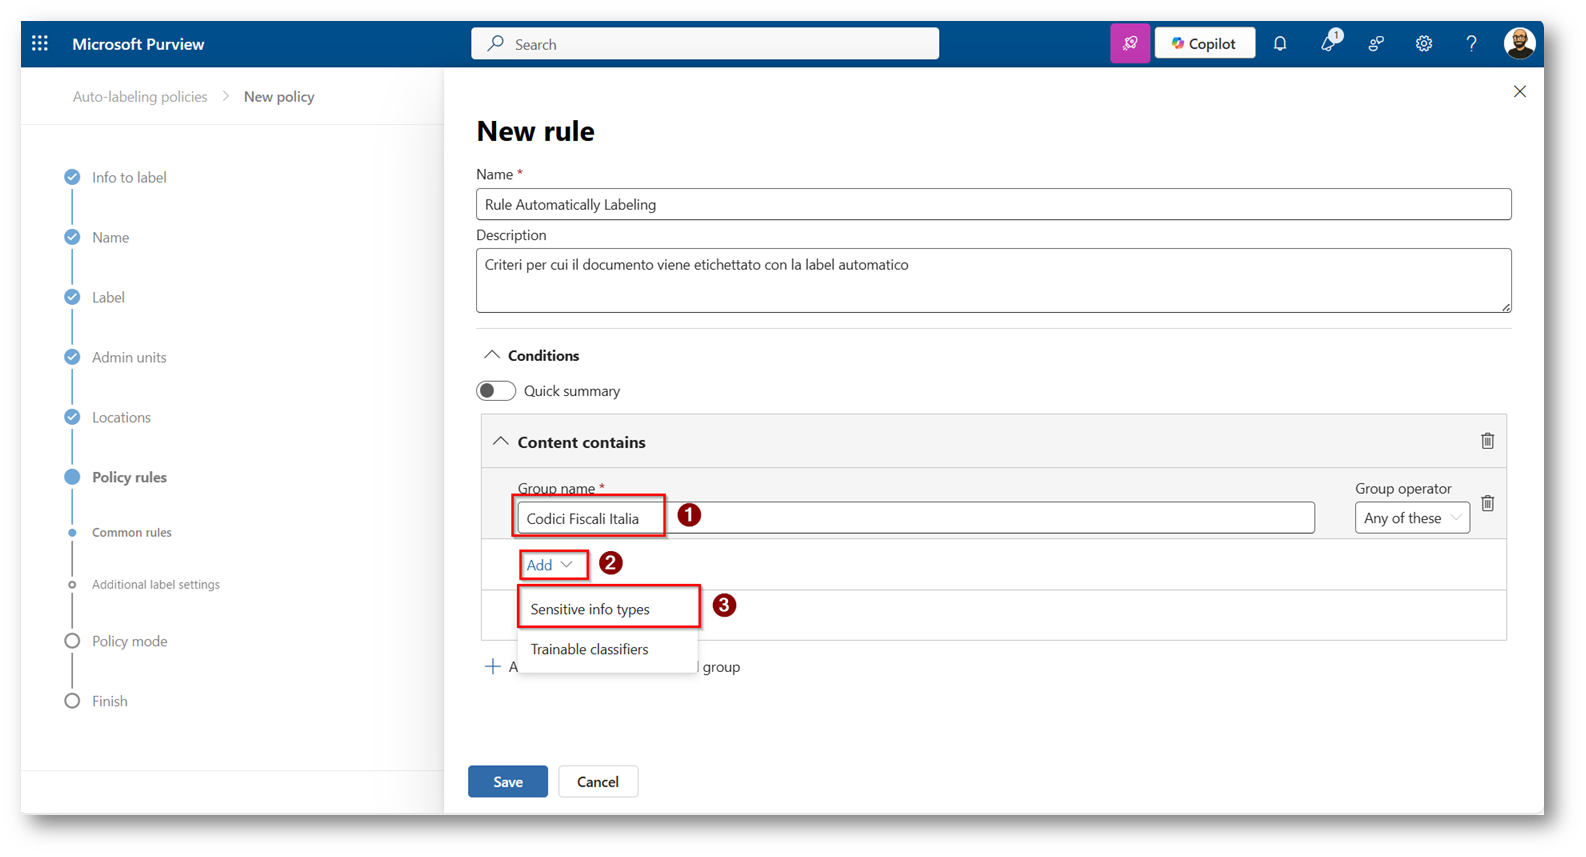
Task: Open the user profile avatar
Action: [1519, 44]
